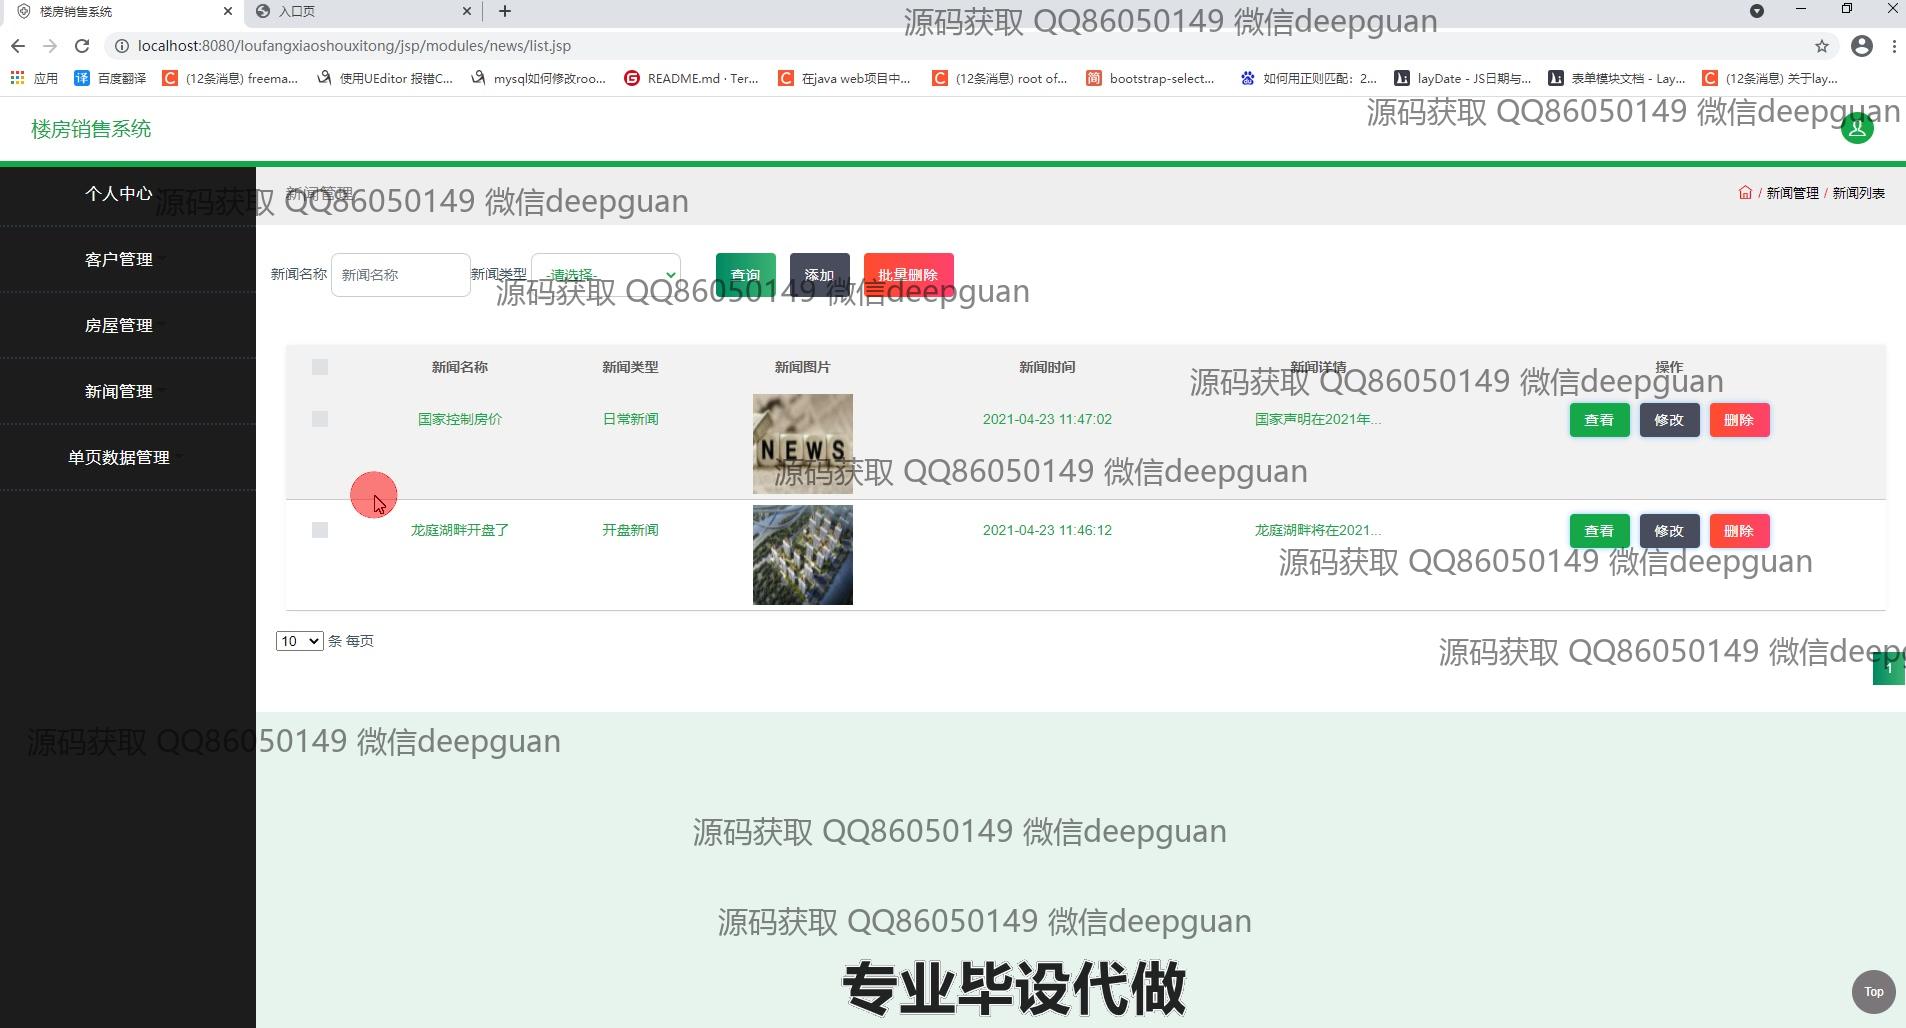This screenshot has width=1906, height=1028.
Task: Click the 批量删除 button
Action: click(908, 275)
